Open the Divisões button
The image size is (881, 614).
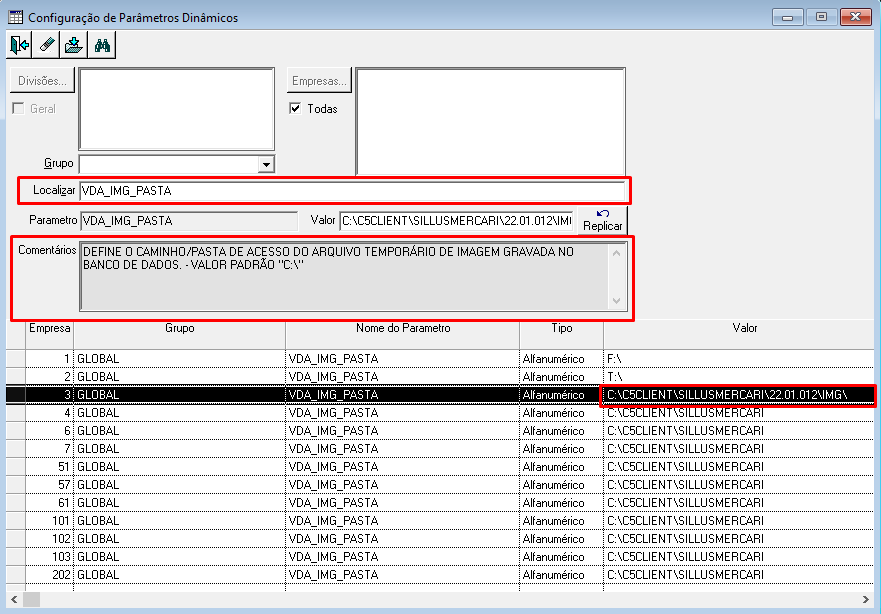click(x=42, y=81)
